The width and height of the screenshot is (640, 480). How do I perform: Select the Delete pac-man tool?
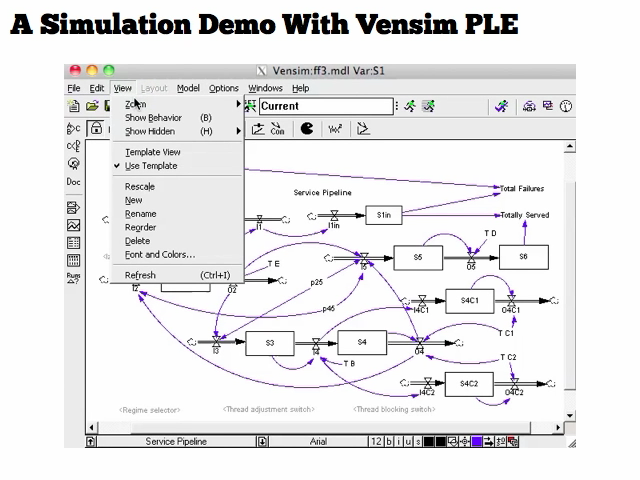307,129
